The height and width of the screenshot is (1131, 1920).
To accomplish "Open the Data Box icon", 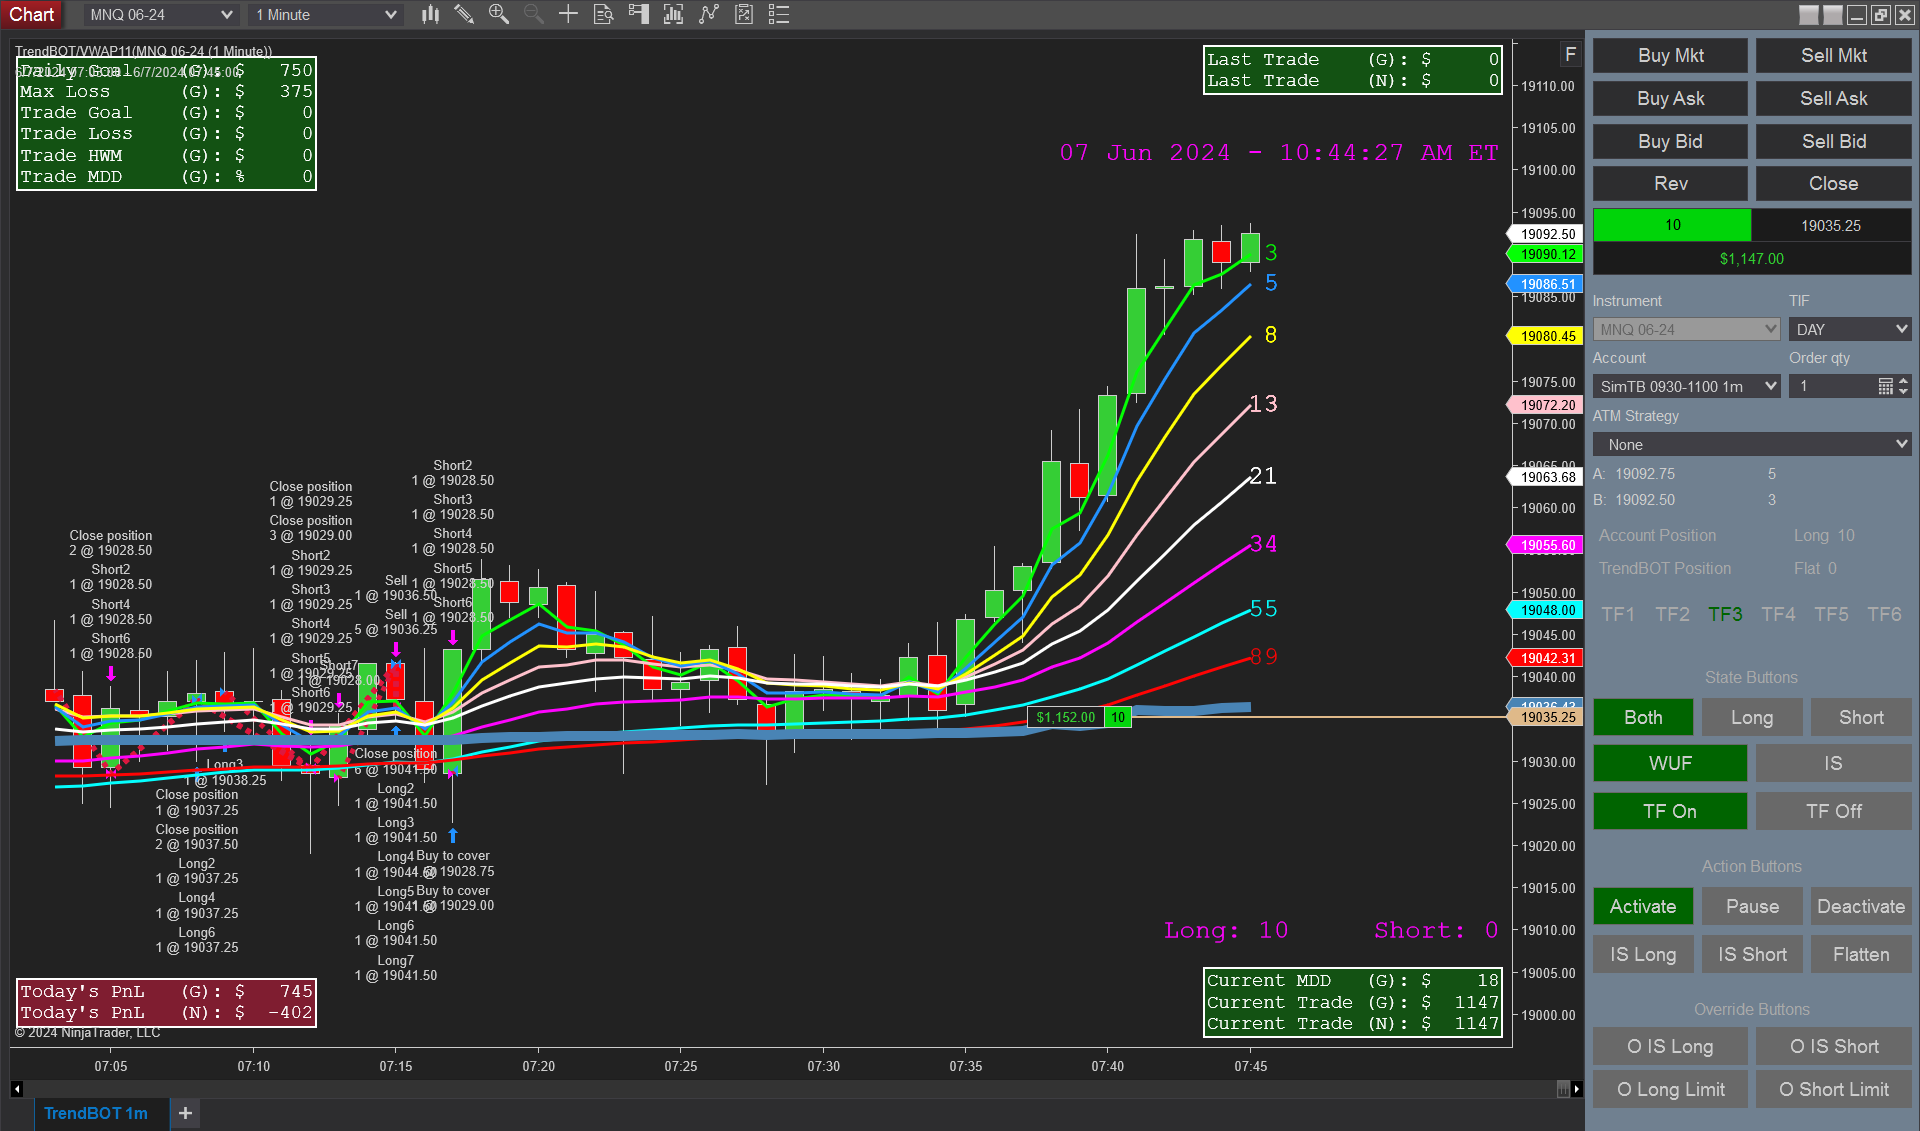I will (x=602, y=14).
